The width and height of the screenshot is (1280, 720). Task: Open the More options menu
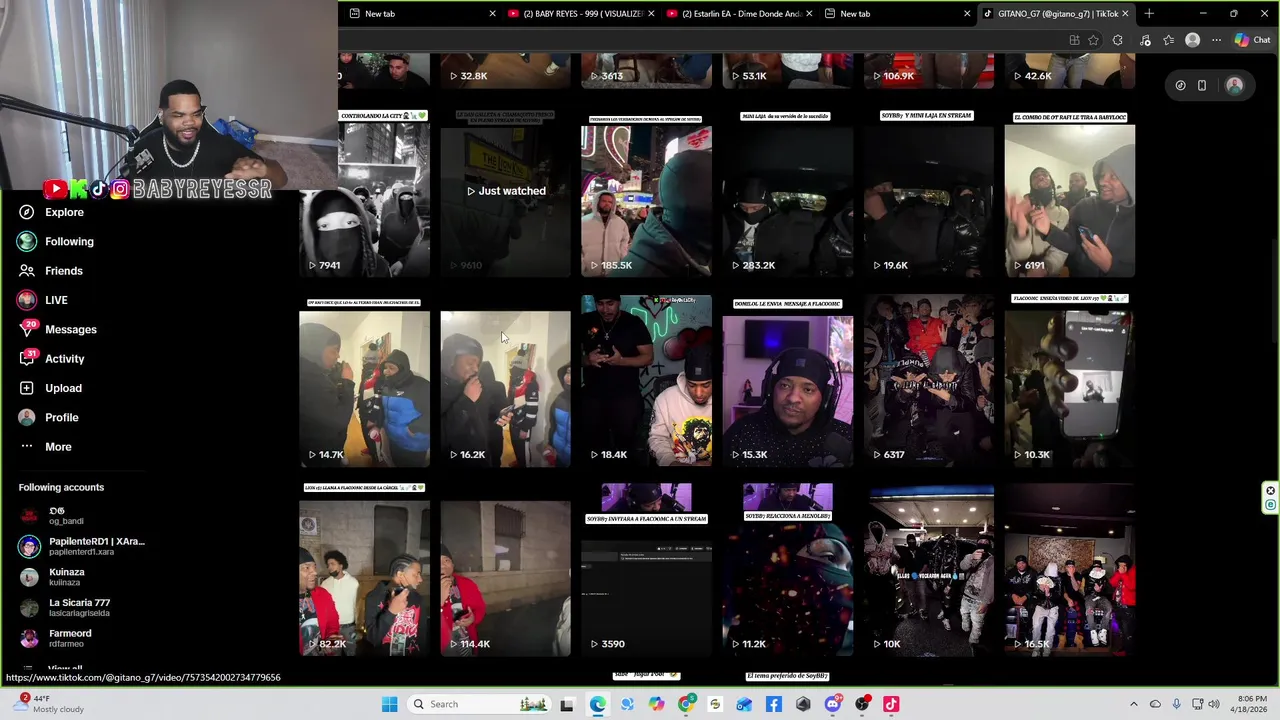coord(45,447)
